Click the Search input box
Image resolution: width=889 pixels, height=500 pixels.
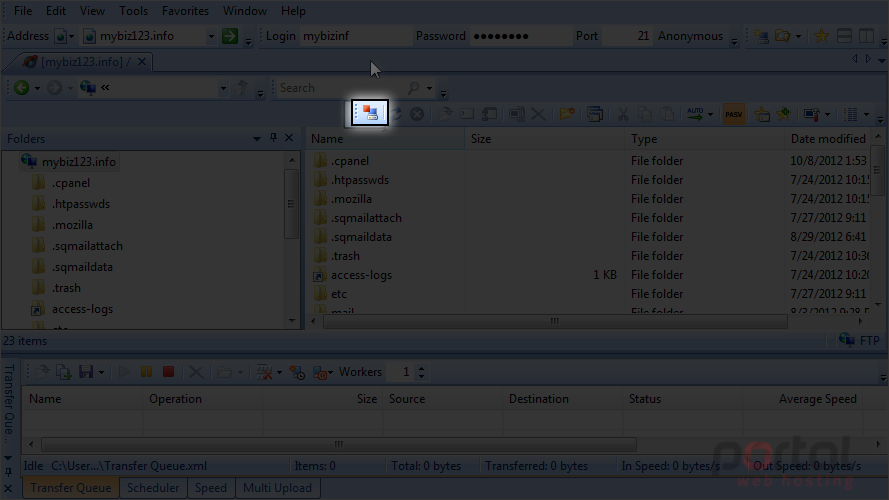click(342, 88)
